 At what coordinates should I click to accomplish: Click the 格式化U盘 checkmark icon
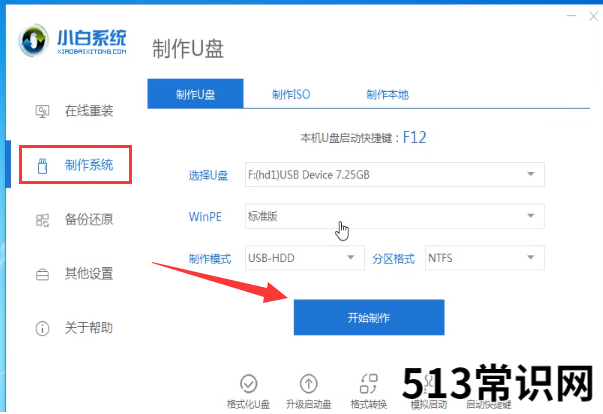(x=248, y=383)
